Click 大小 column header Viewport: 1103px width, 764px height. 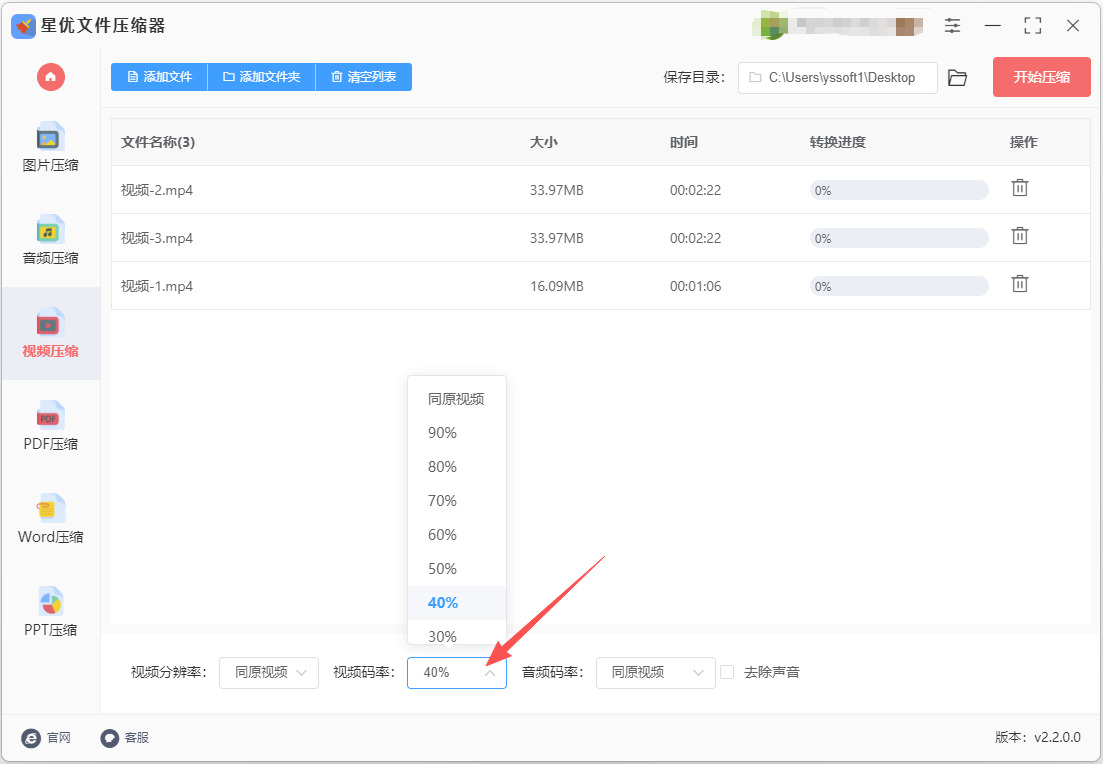click(543, 142)
